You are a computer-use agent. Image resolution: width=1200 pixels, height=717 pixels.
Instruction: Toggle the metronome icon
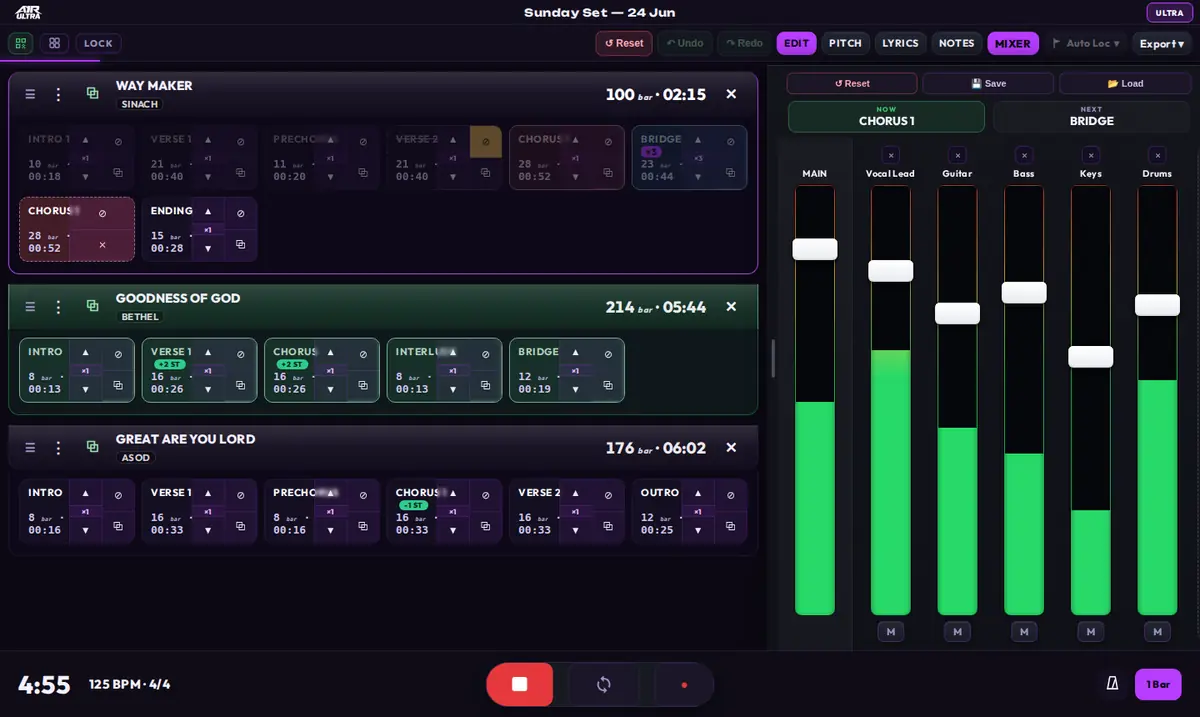point(1111,684)
